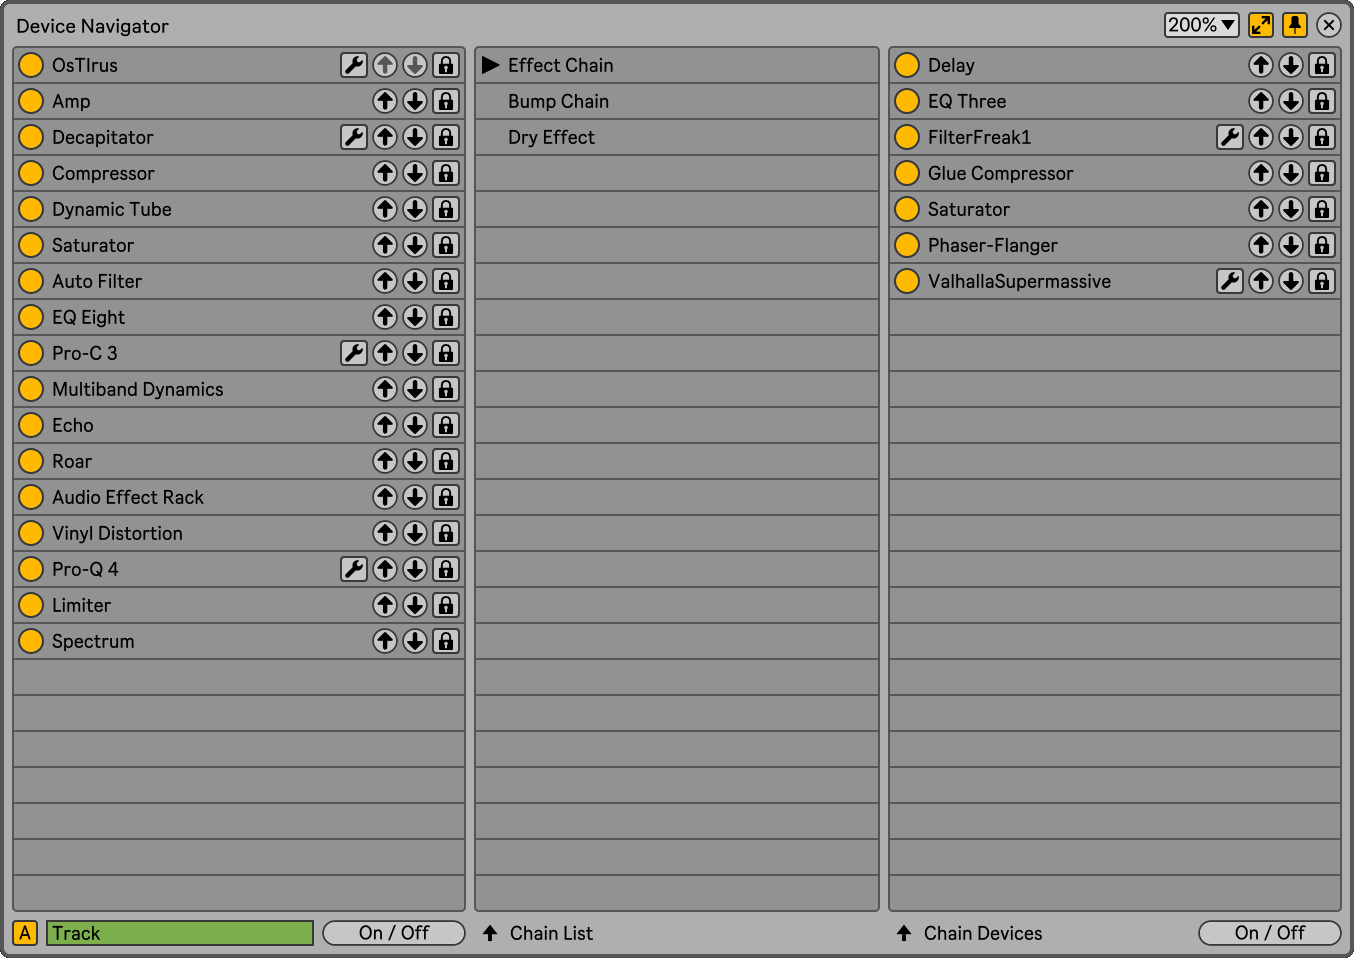This screenshot has width=1354, height=958.
Task: Select the Dry Effect chain
Action: 677,137
